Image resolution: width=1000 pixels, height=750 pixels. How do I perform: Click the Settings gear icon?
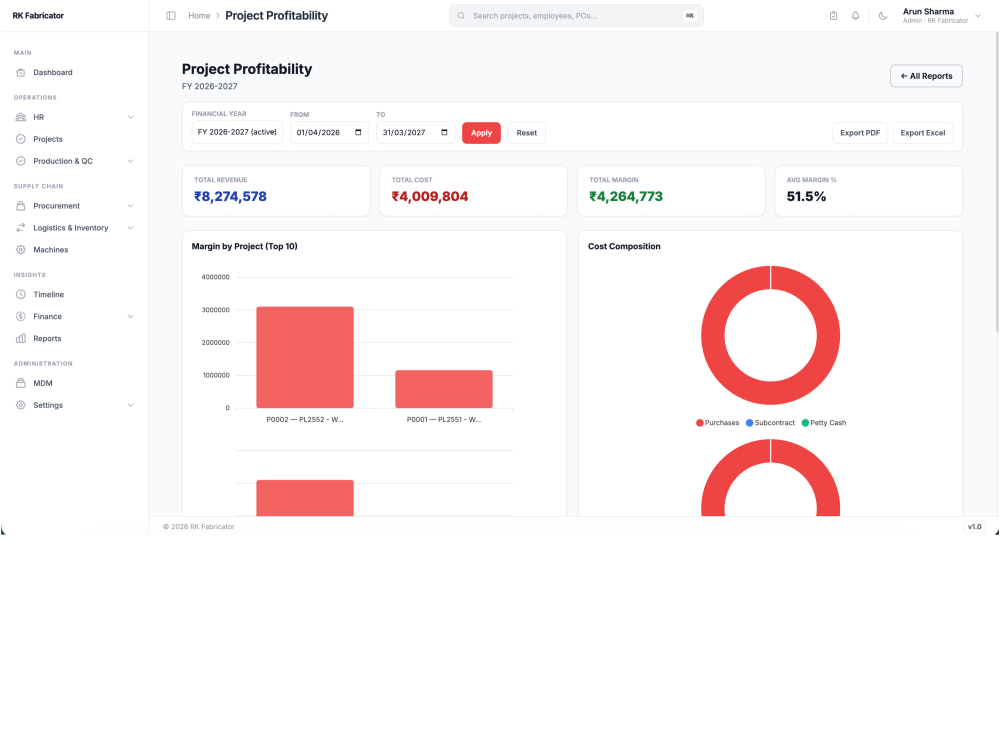[x=20, y=405]
